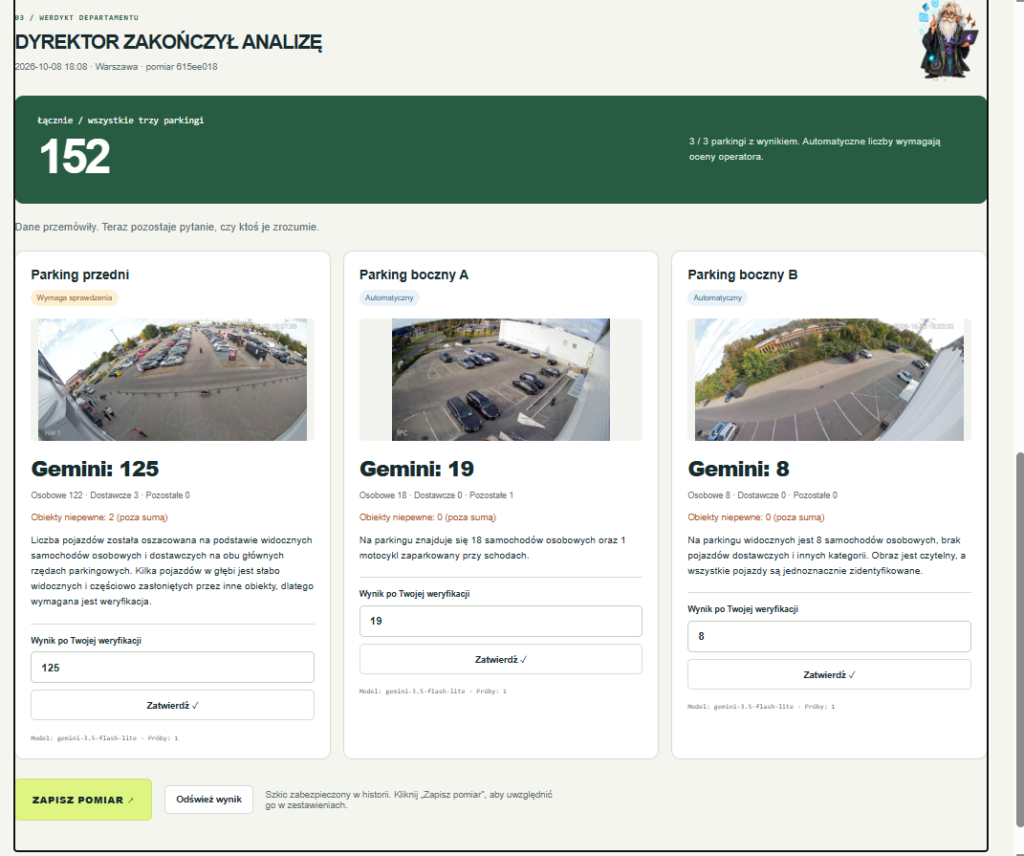Click the "DYREKTOR ZAKOŃCZYŁ ANALIZĘ" heading

[168, 42]
